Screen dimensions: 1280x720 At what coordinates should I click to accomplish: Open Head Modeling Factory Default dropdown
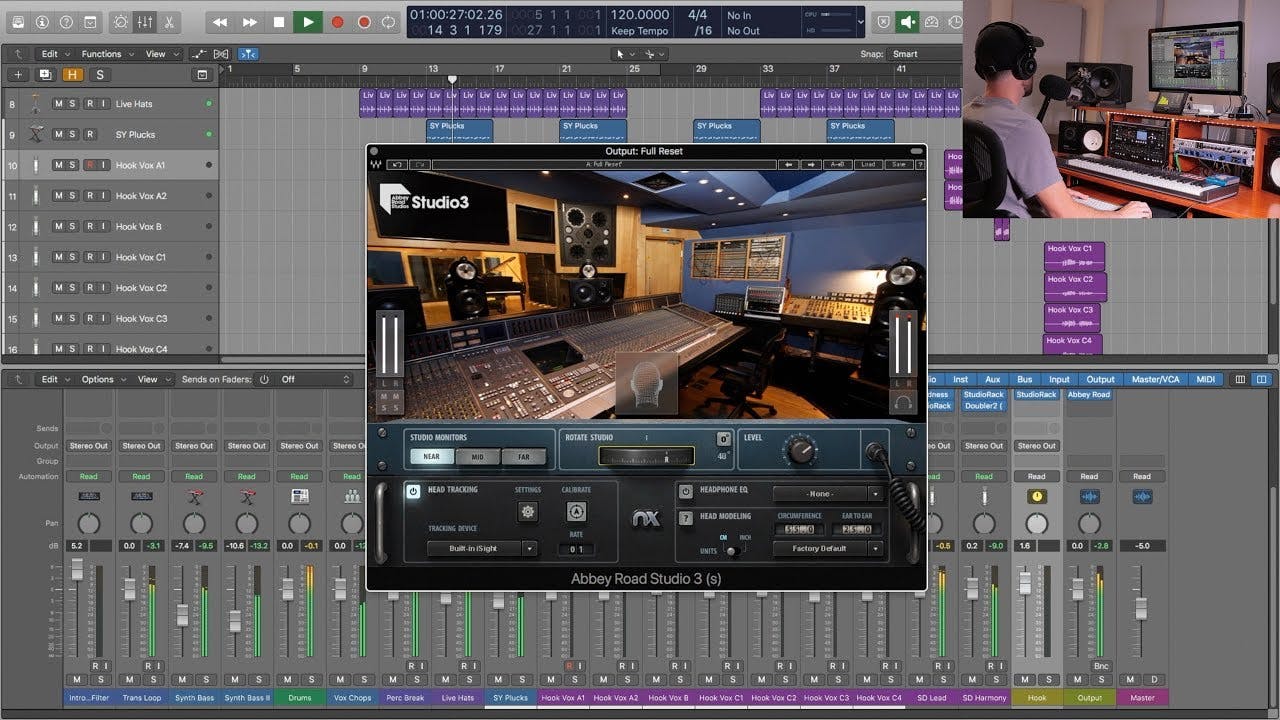click(x=828, y=548)
